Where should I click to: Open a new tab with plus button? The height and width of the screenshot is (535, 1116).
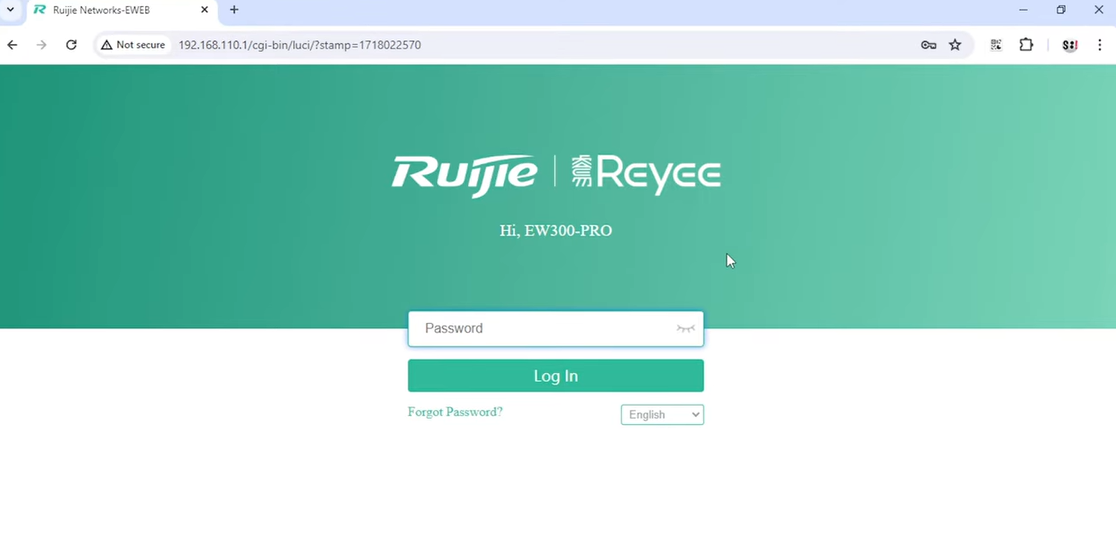pyautogui.click(x=233, y=10)
